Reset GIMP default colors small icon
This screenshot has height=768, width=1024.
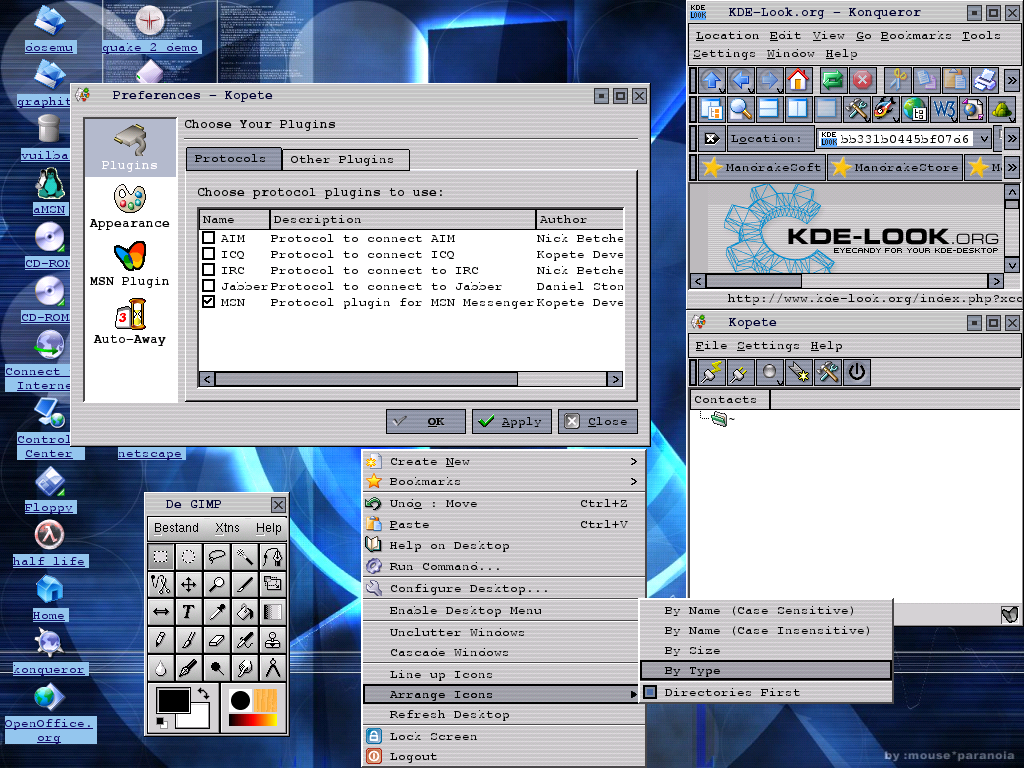[x=162, y=722]
